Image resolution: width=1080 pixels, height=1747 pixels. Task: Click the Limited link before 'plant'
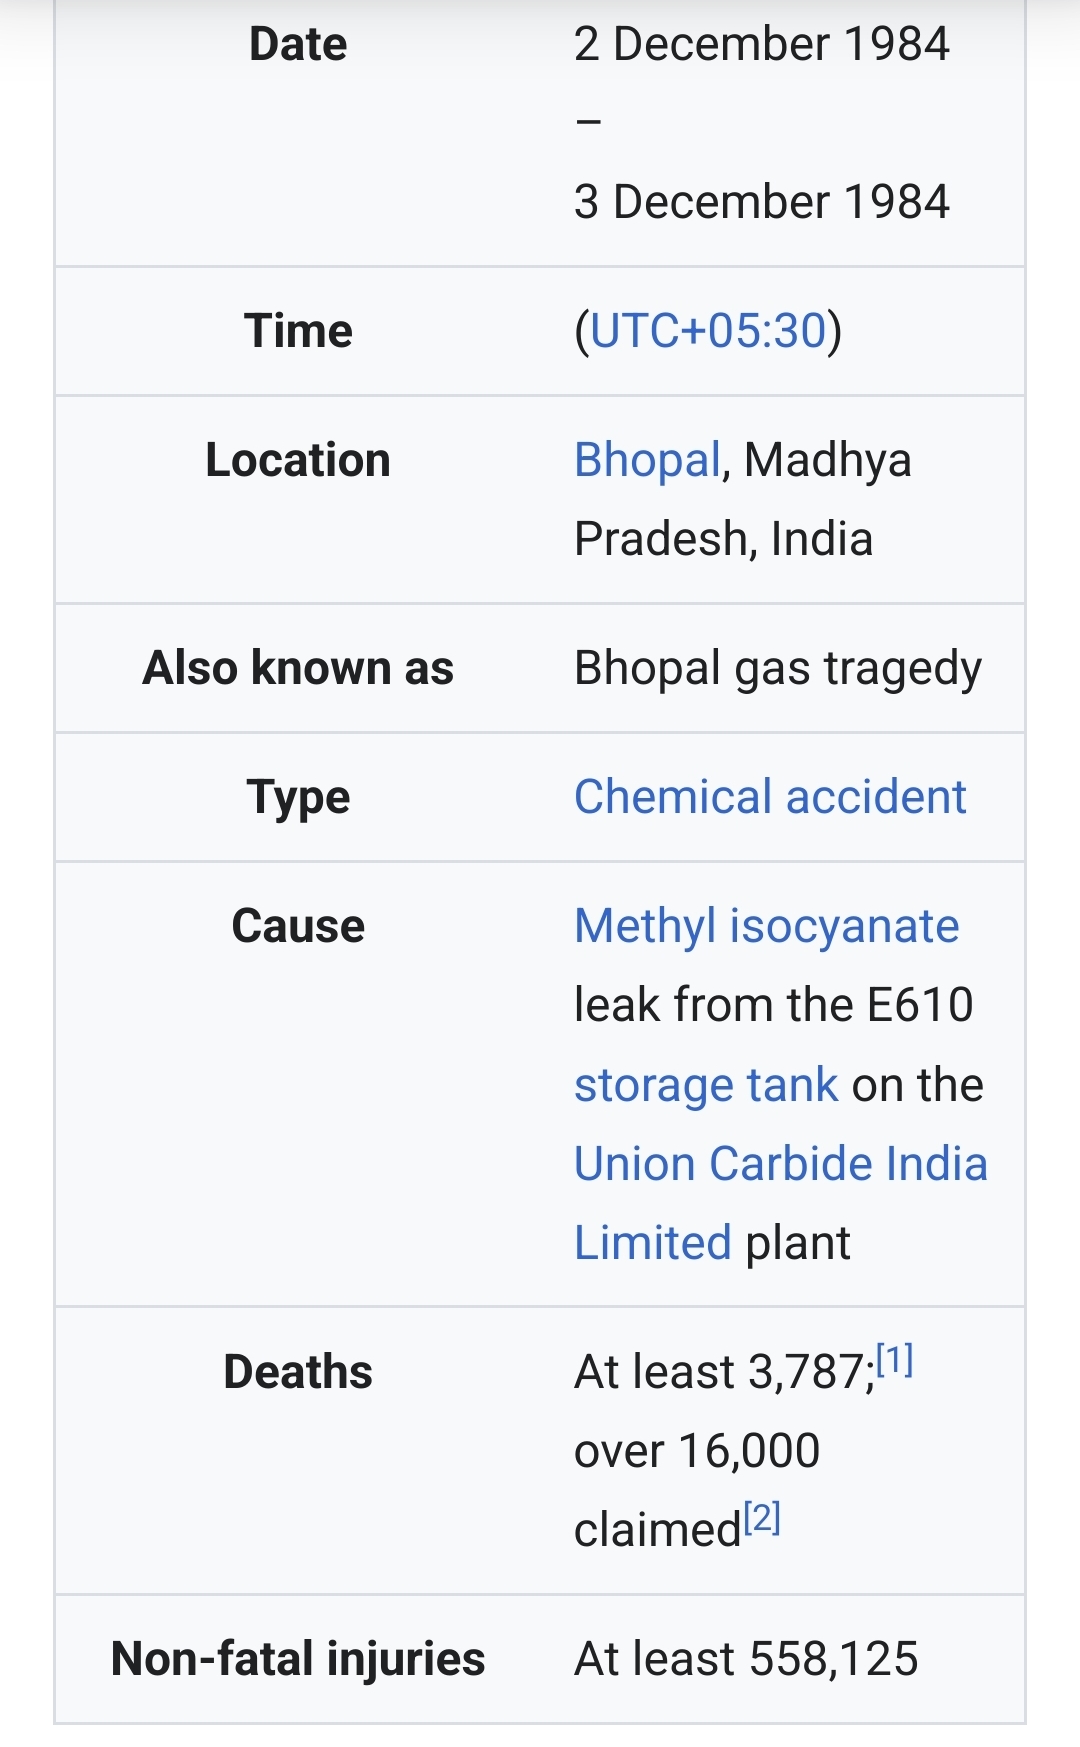653,1243
